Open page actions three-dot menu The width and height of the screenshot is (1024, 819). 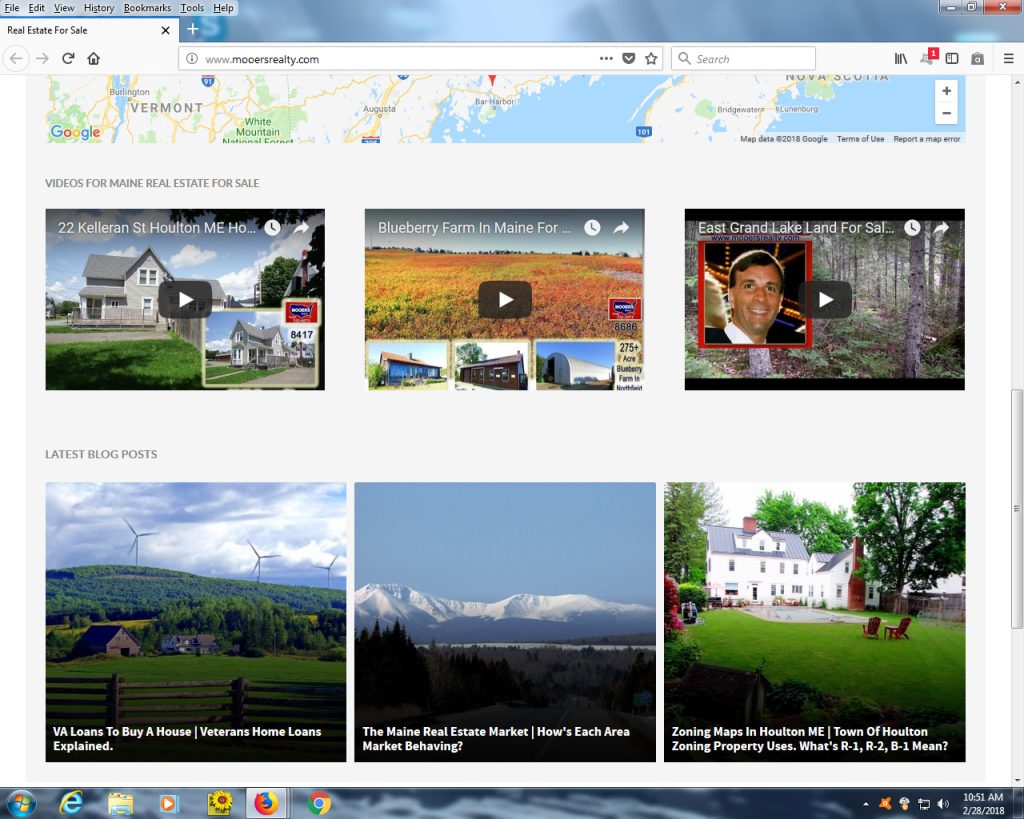(x=606, y=59)
